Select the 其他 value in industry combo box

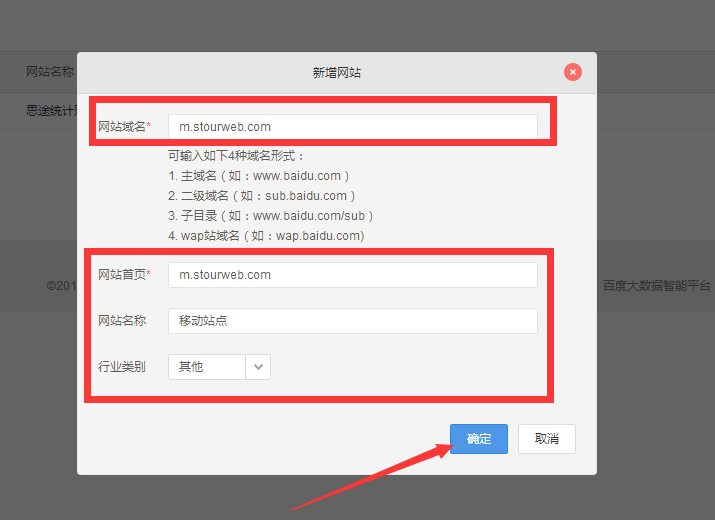click(x=206, y=367)
